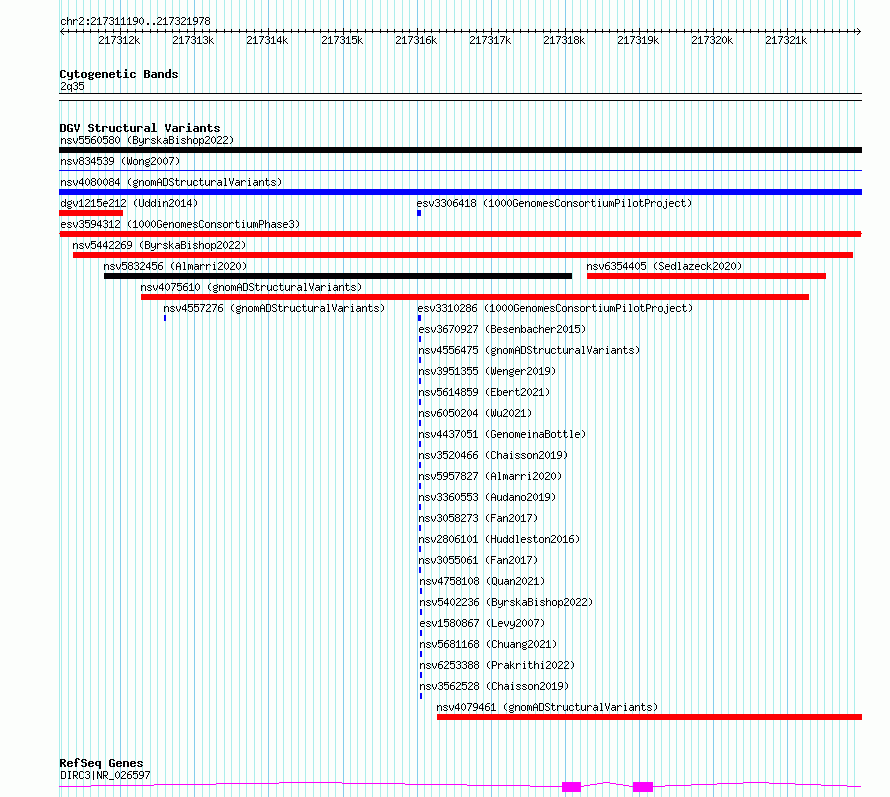Screen dimensions: 890x797
Task: Open nsv5957827 (Almarri2020) label
Action: point(490,476)
